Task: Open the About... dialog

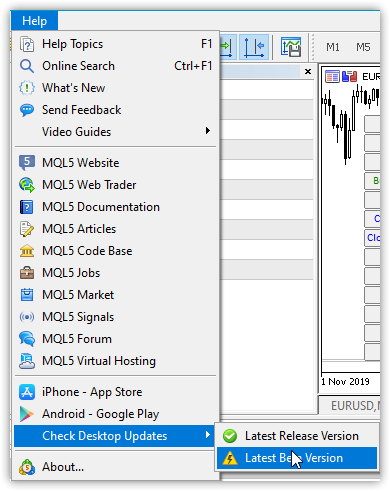Action: (116, 467)
